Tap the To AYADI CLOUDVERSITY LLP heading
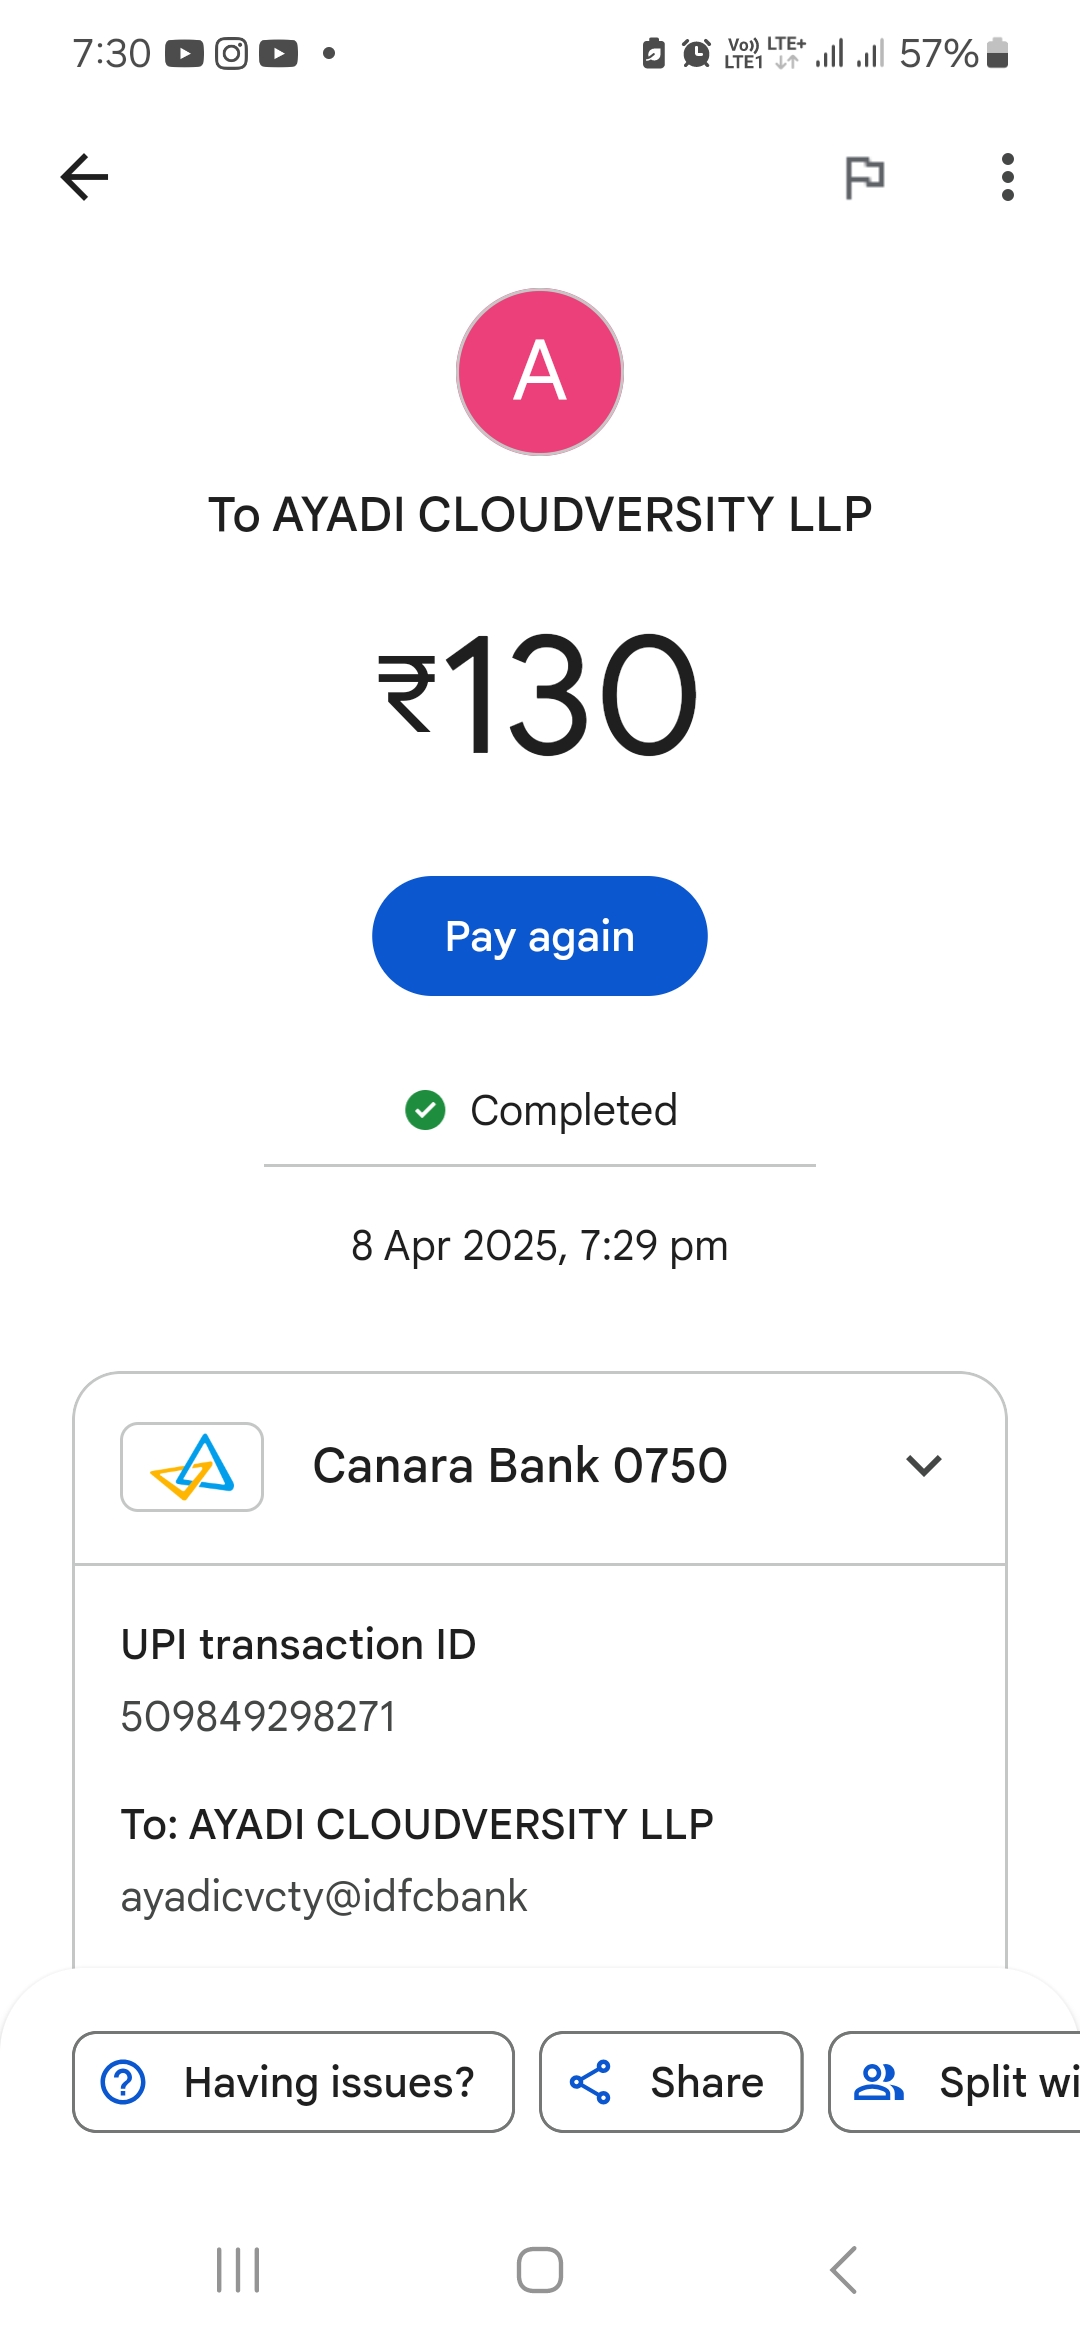The image size is (1080, 2340). 540,515
